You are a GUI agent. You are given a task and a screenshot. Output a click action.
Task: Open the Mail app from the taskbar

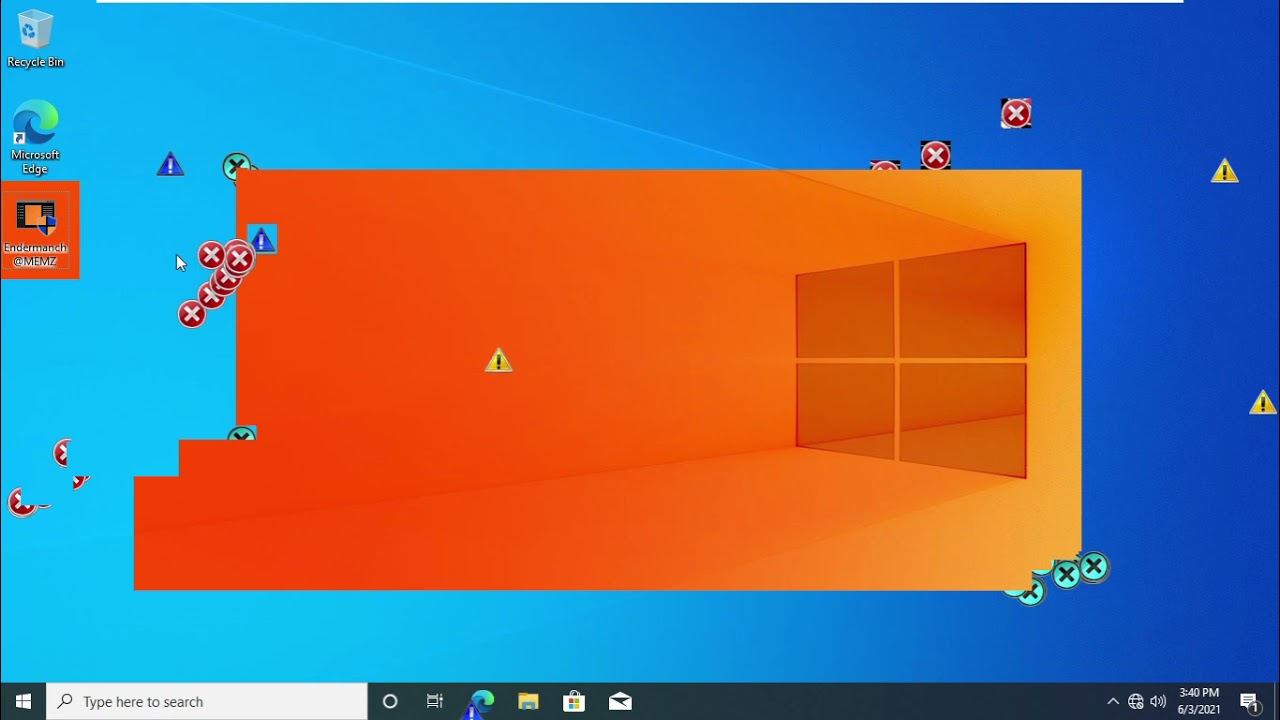[x=620, y=701]
